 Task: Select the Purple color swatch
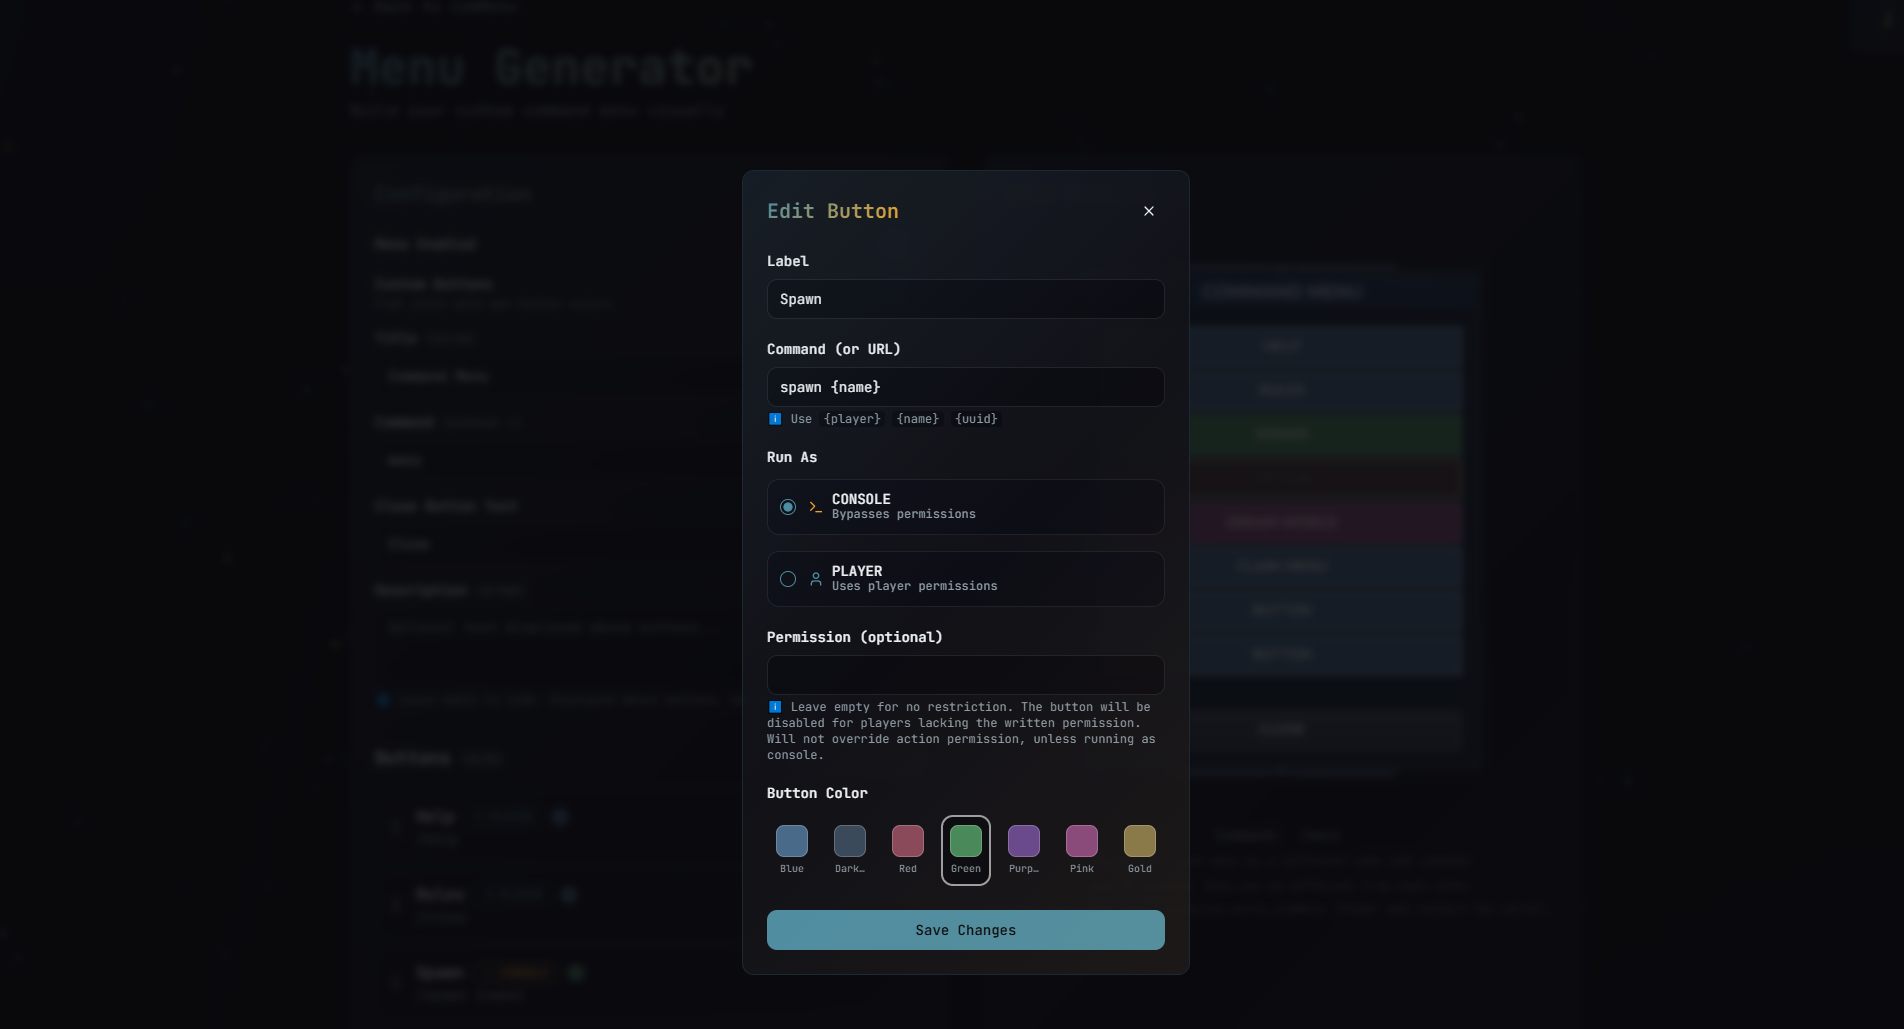pos(1023,841)
